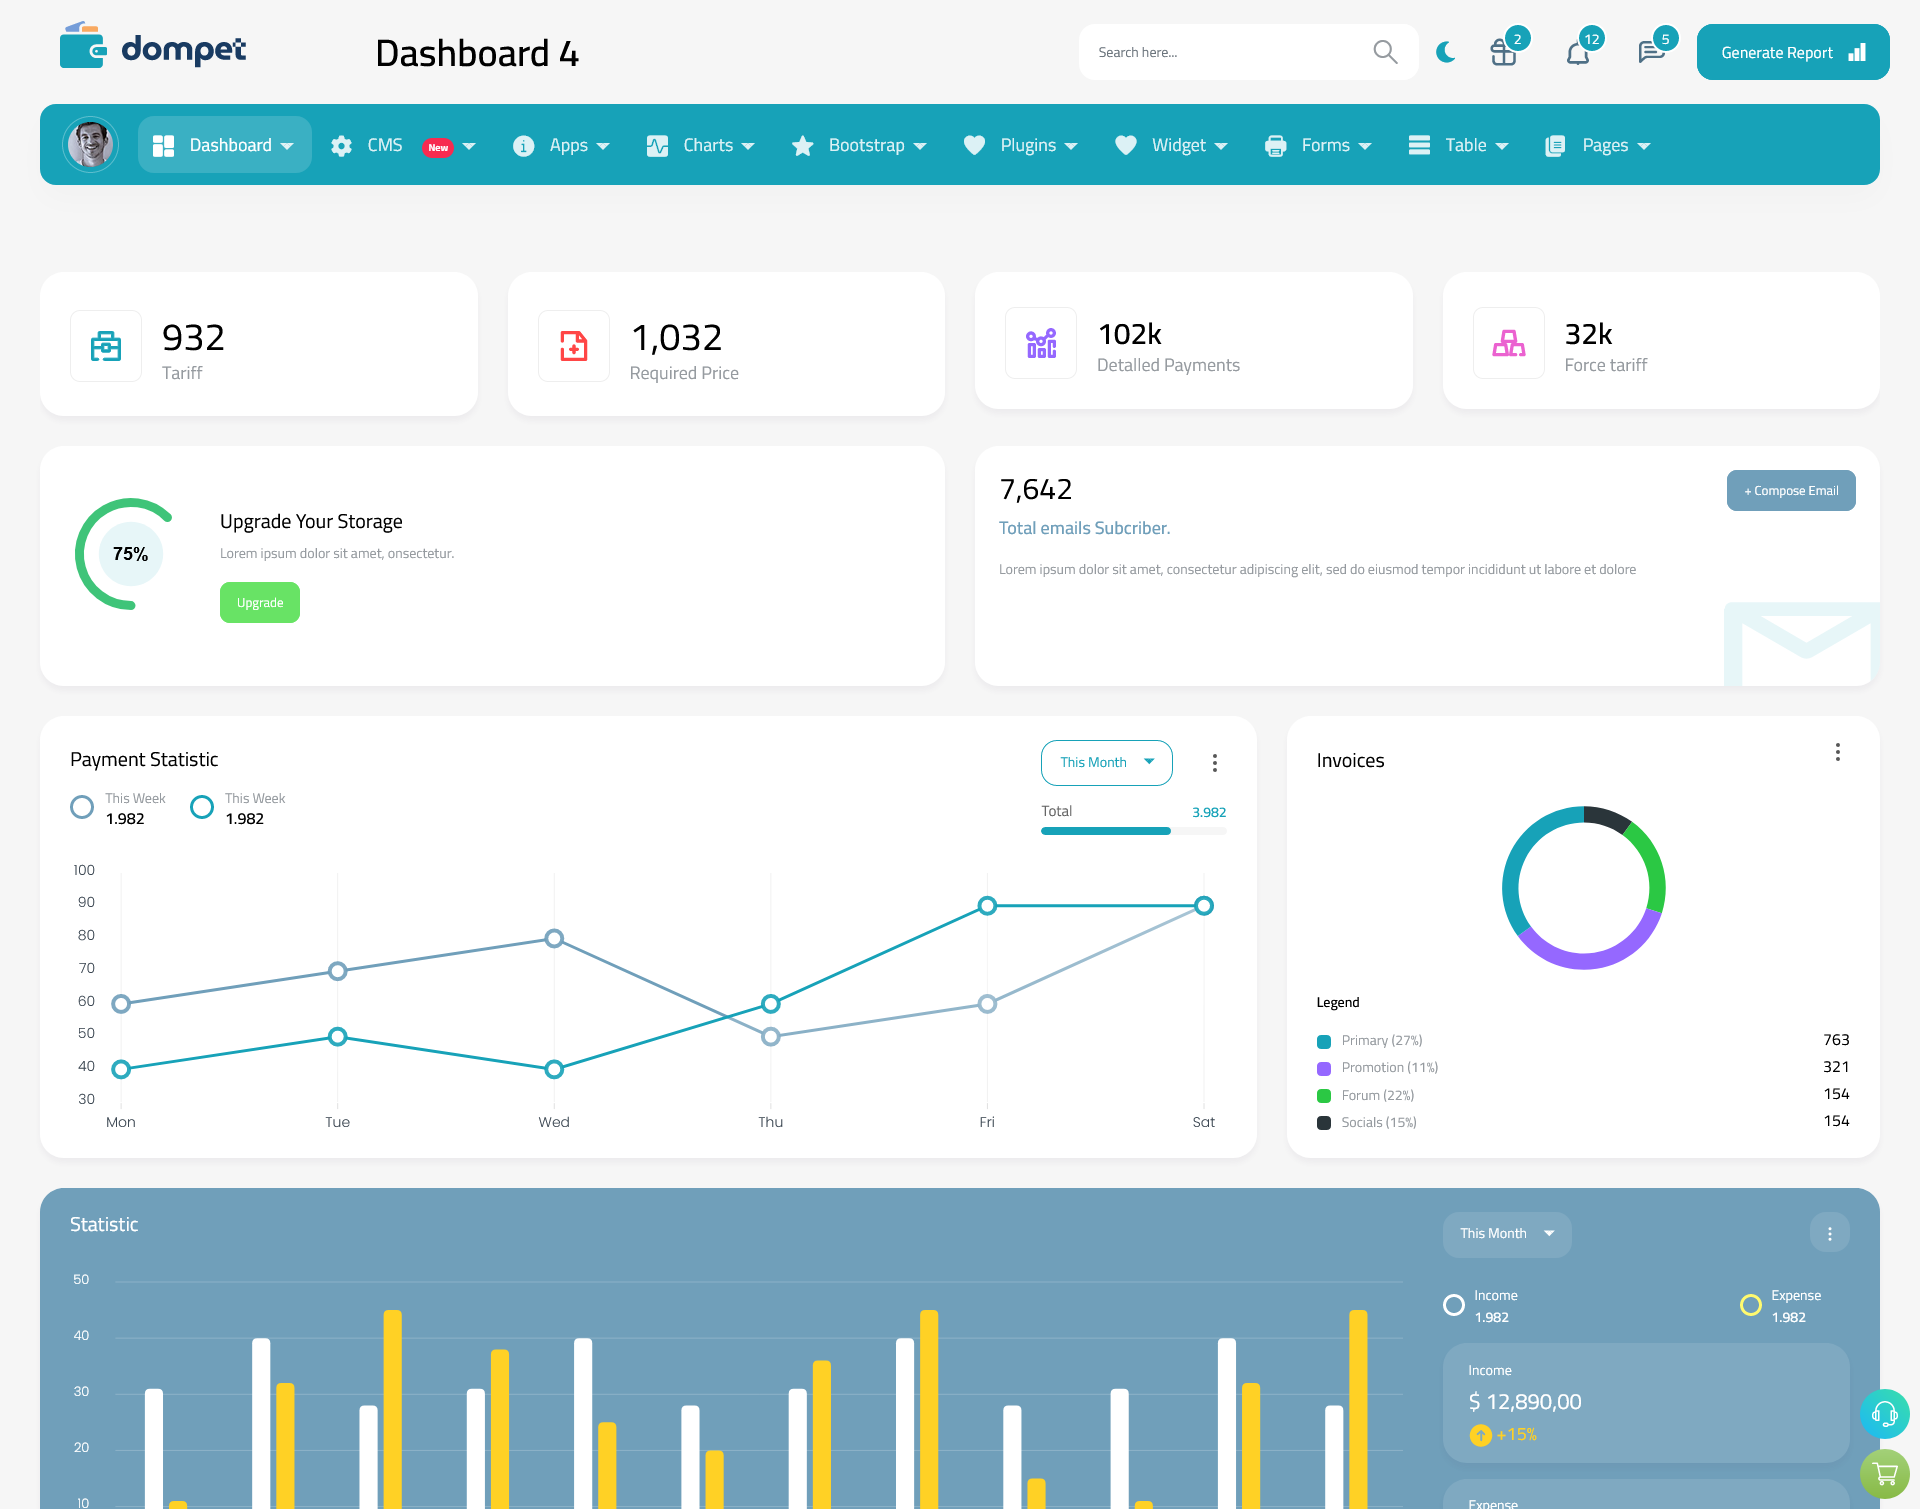Select the Charts navigation menu item
Screen dimensions: 1920x1509
tap(706, 143)
